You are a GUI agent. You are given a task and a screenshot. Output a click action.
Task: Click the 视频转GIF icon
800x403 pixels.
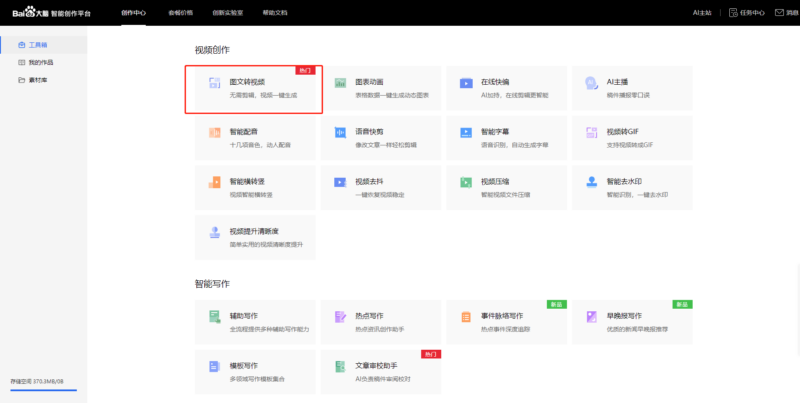point(591,133)
